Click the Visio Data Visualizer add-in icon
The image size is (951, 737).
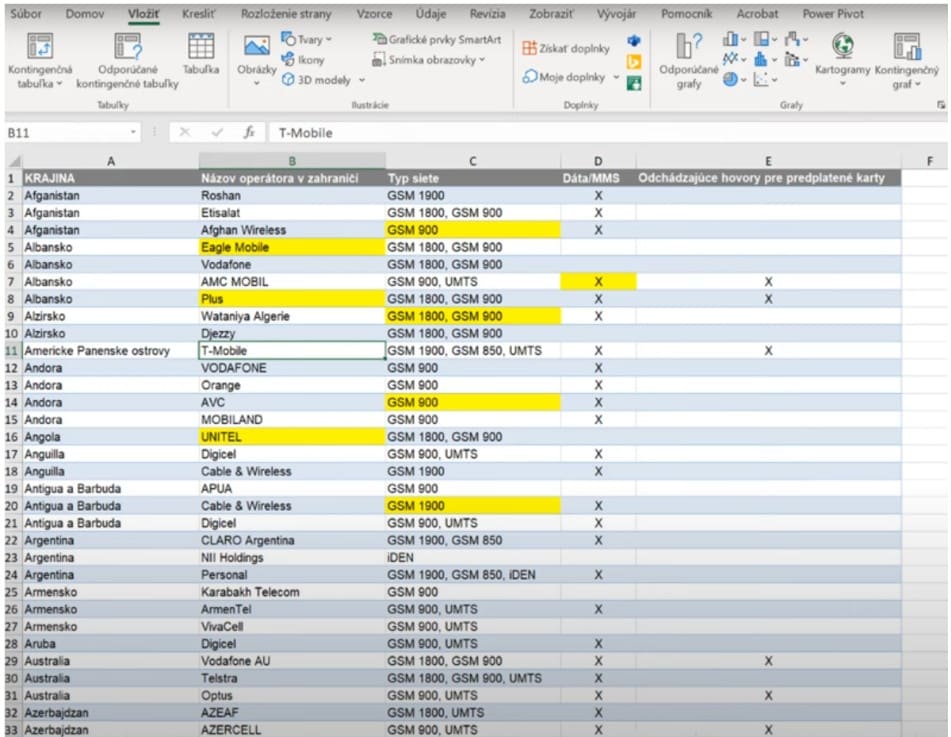(x=634, y=41)
